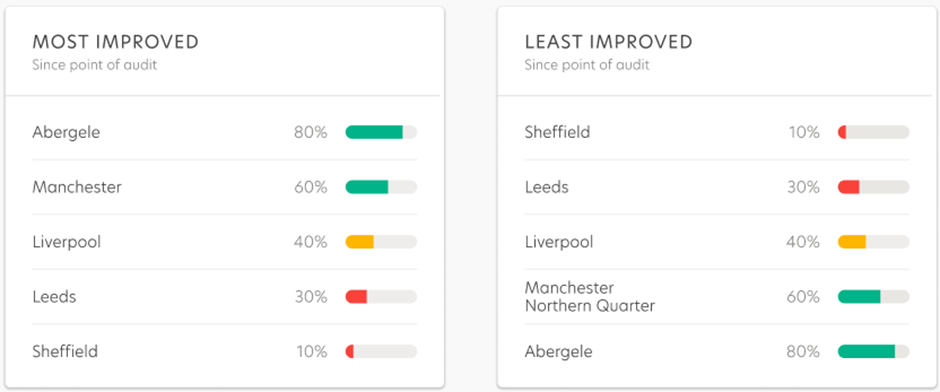Click Sheffield's red bar in Most Improved
Screen dimensions: 940x392
point(381,352)
